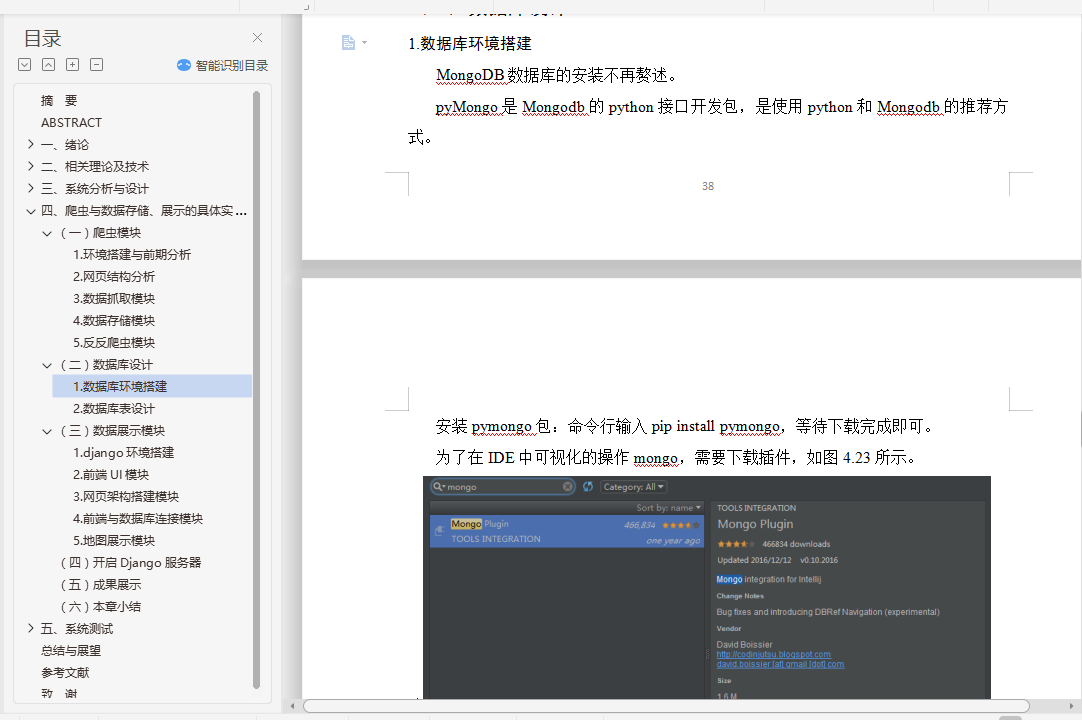Jump to 3.网页架构搭建模块
This screenshot has width=1082, height=720.
126,497
